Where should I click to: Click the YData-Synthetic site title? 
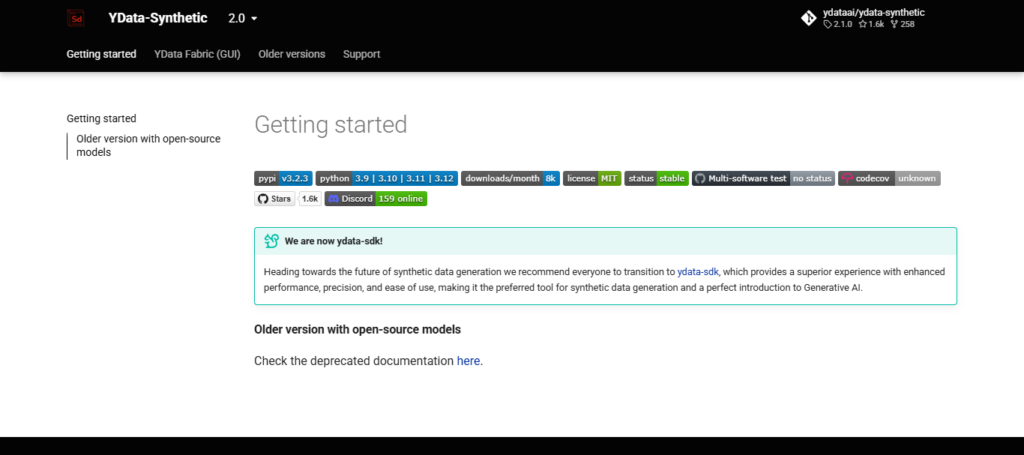click(158, 18)
